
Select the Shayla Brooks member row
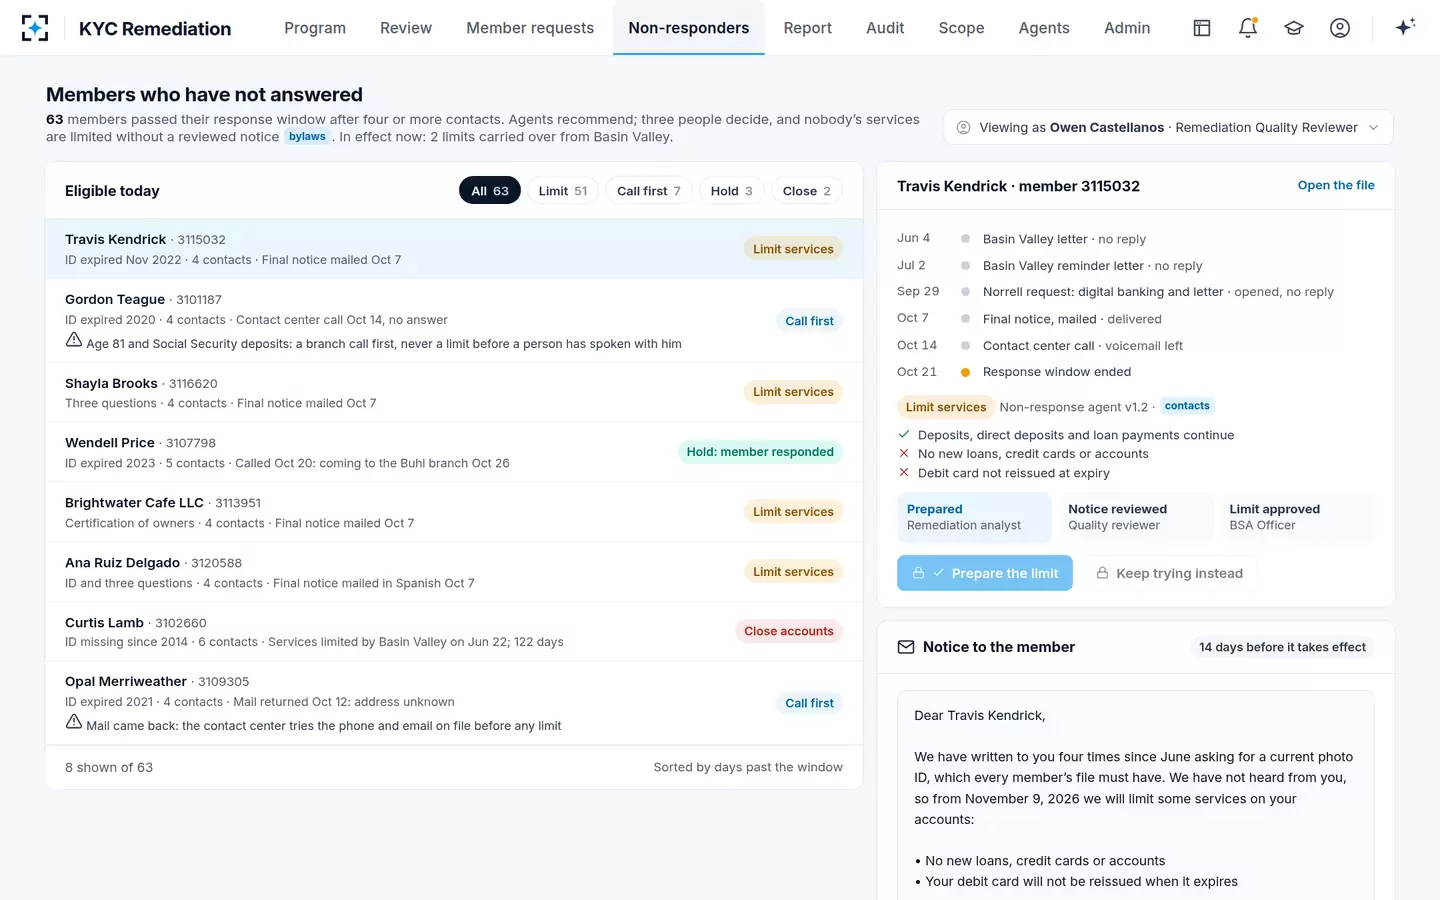(x=454, y=392)
